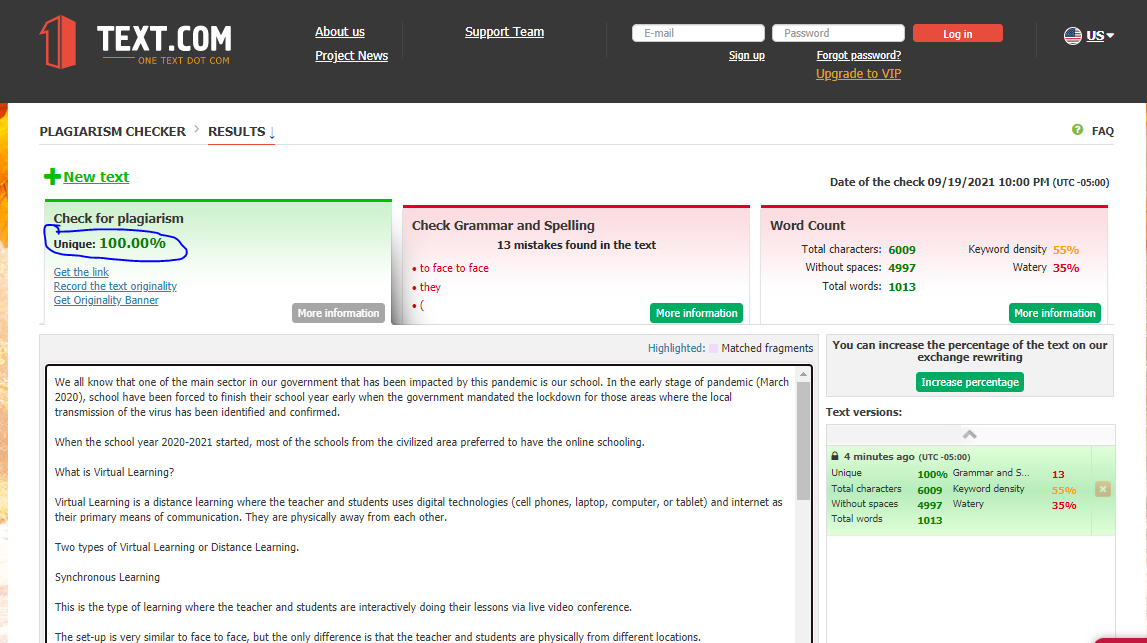The width and height of the screenshot is (1147, 643).
Task: Open the About us page
Action: pyautogui.click(x=339, y=31)
